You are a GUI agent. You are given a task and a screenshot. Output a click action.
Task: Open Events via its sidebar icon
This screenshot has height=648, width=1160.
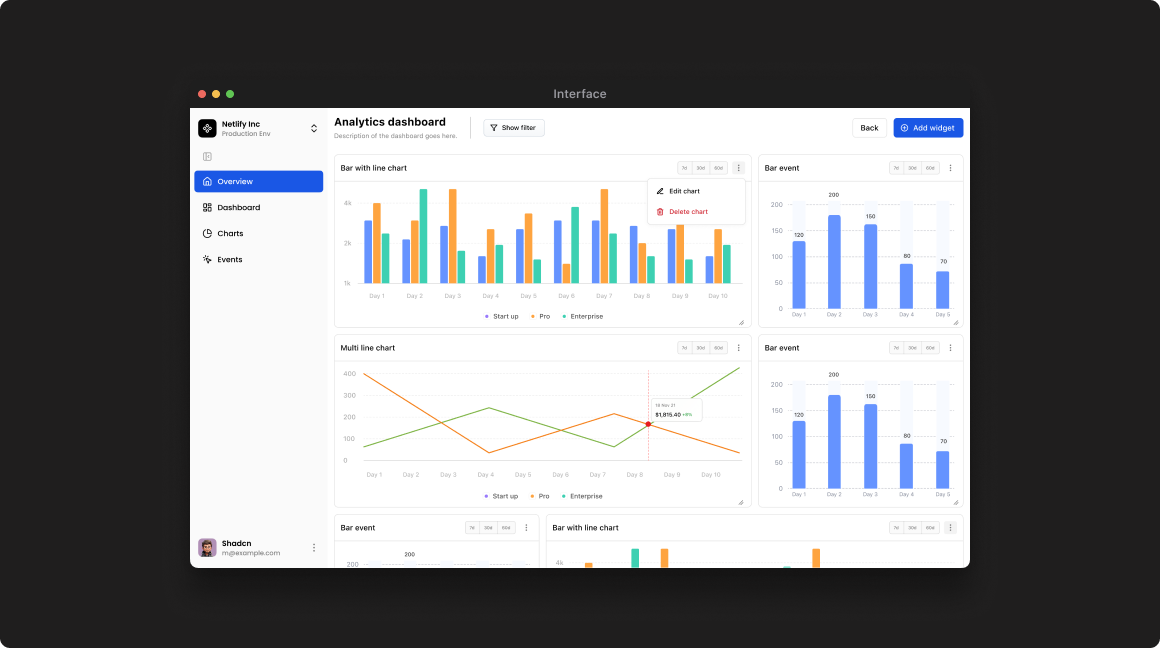point(206,259)
